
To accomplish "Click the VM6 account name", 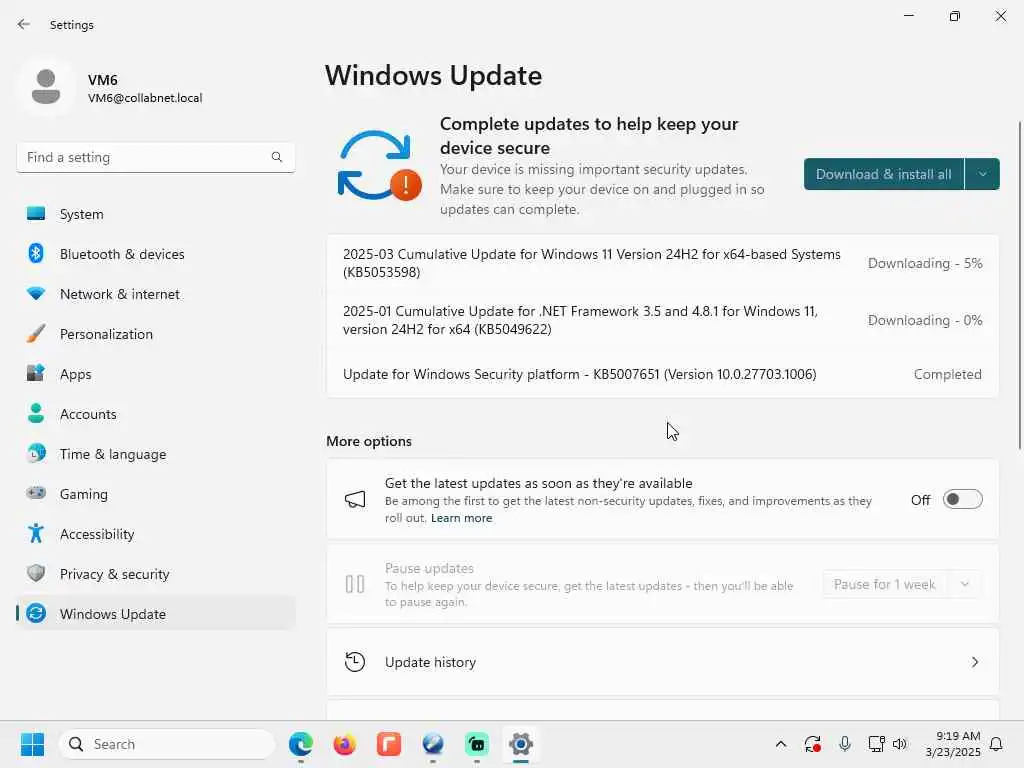I will (103, 80).
